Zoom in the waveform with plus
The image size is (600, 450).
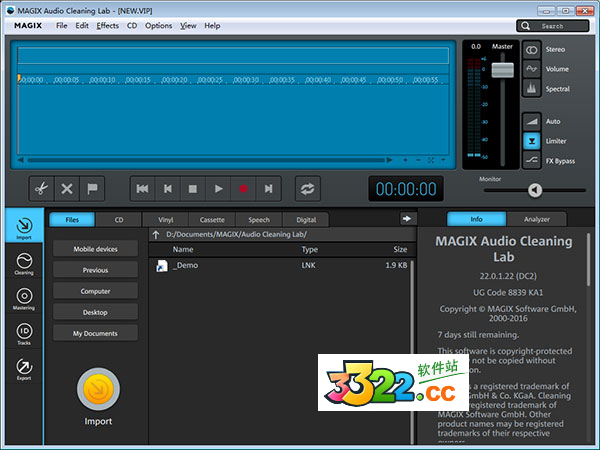(405, 160)
